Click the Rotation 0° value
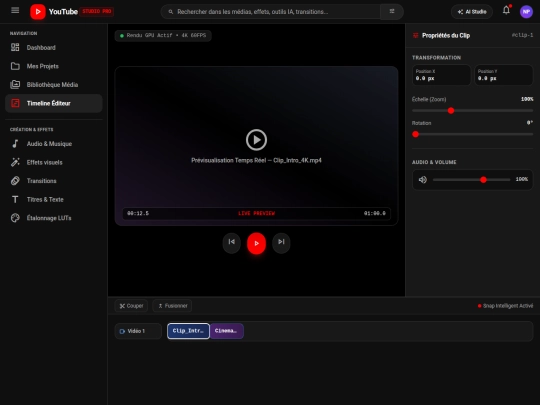The image size is (540, 405). tap(530, 123)
